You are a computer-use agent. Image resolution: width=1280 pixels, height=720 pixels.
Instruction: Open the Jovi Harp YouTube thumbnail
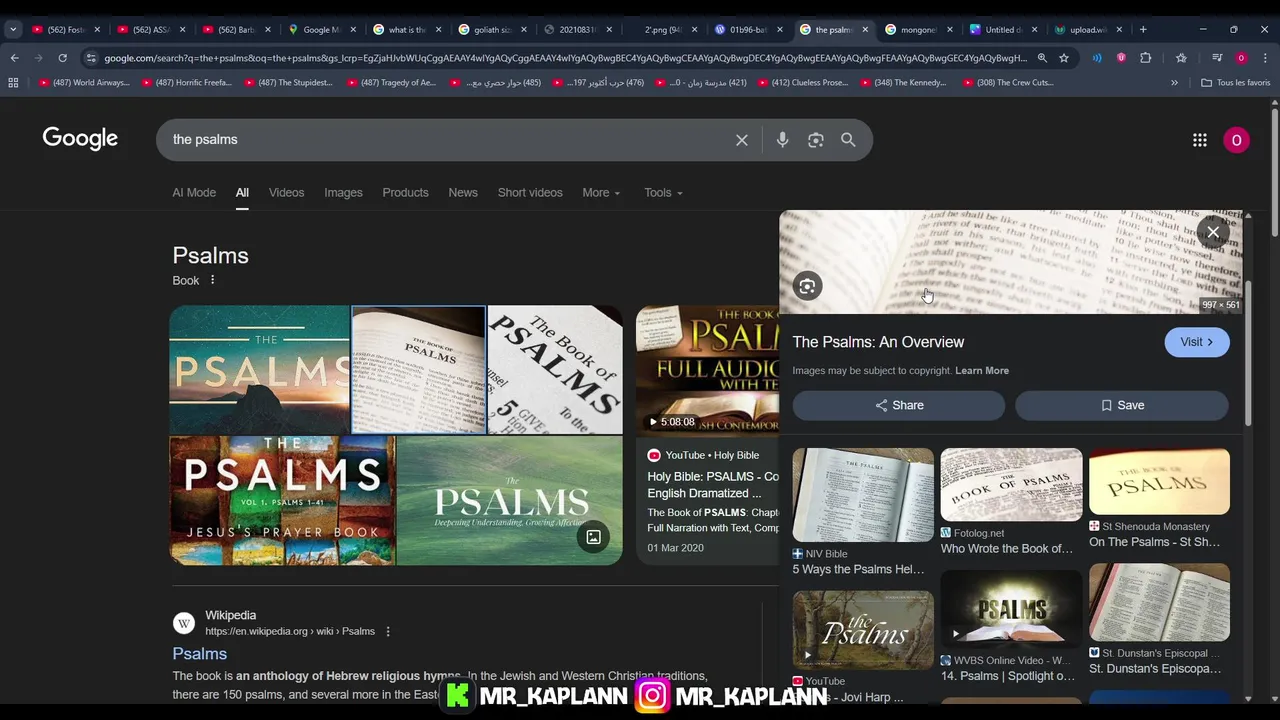click(863, 629)
